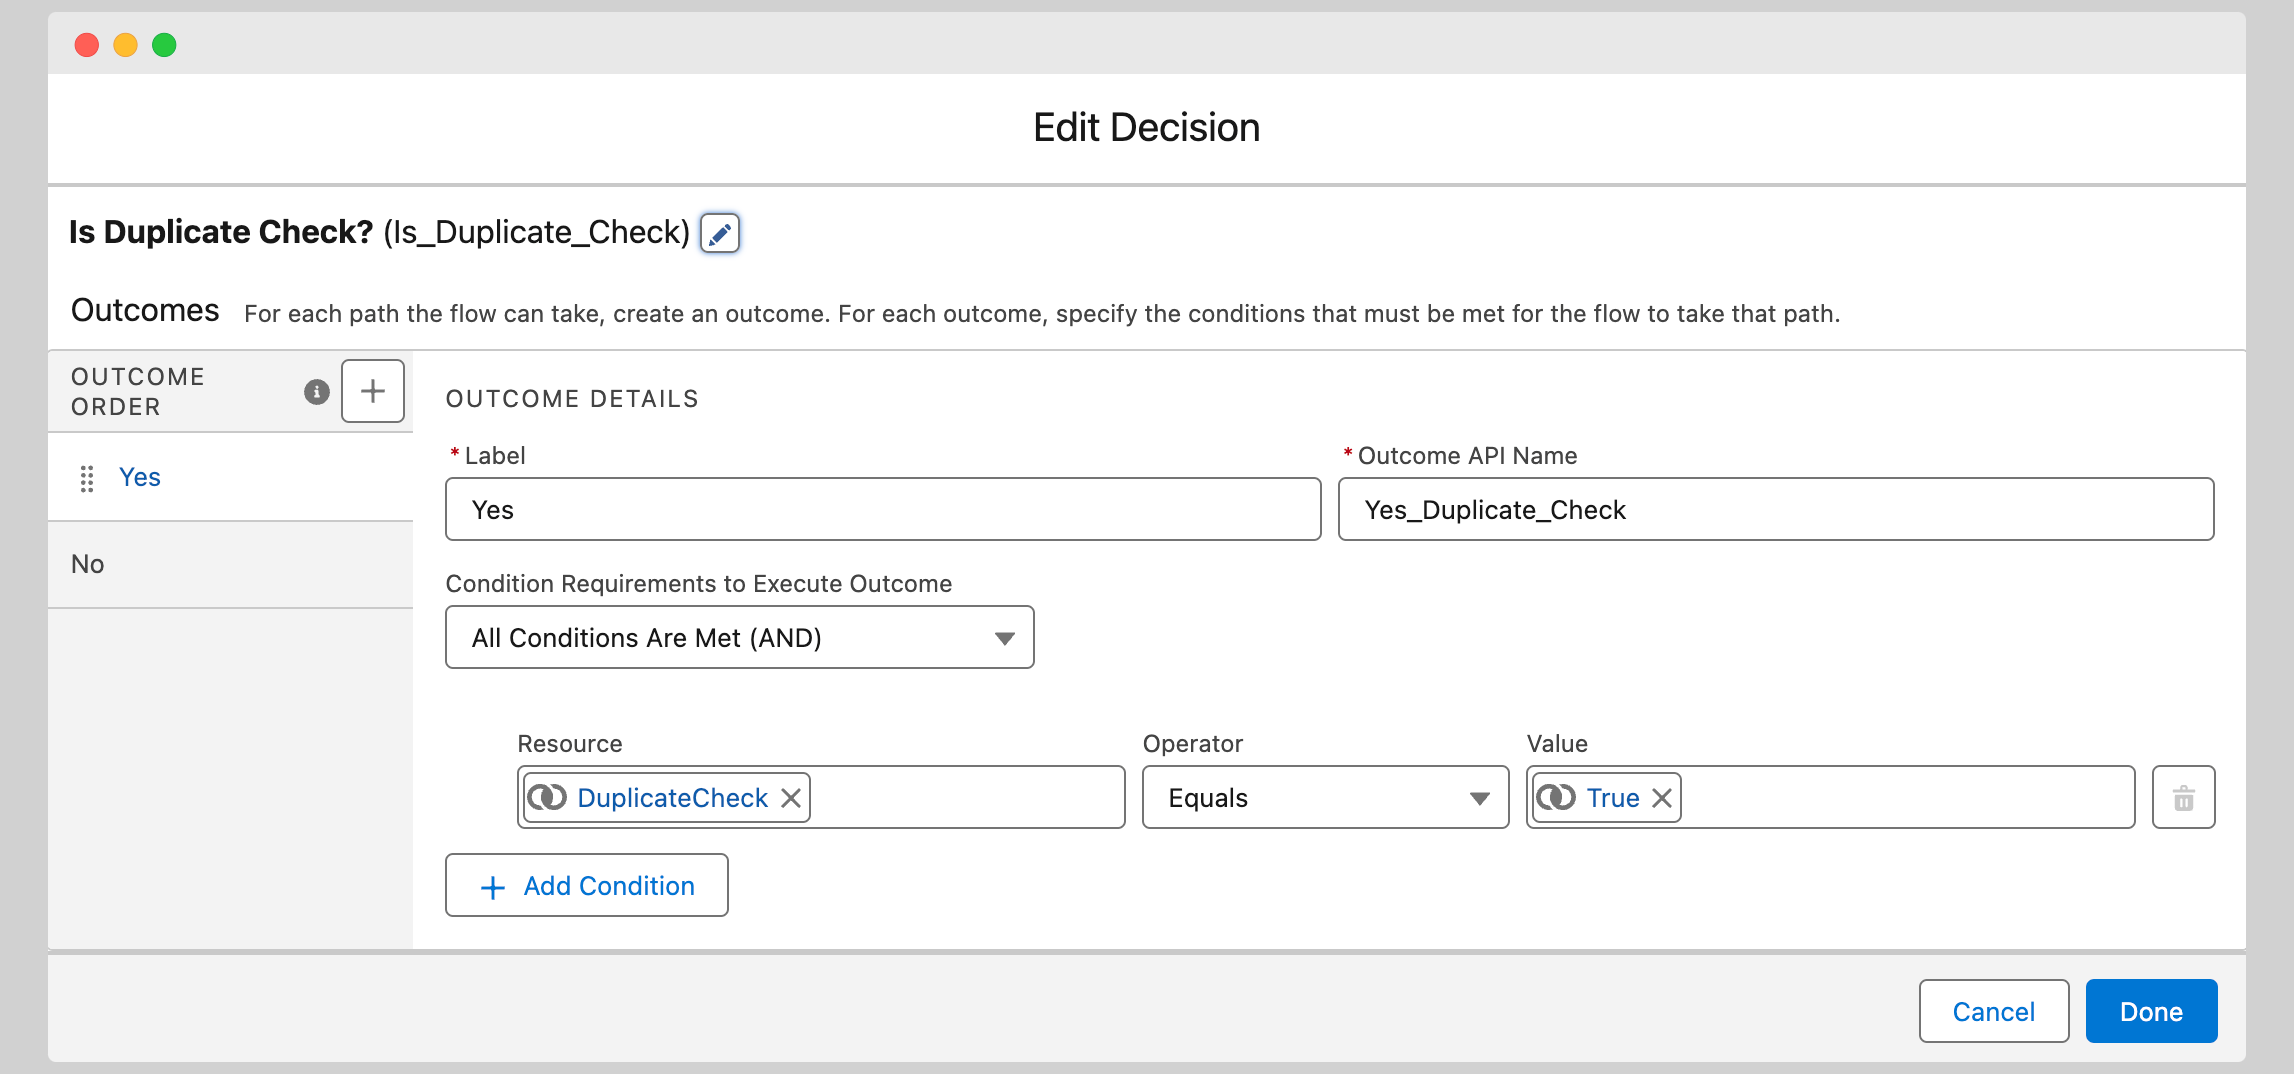Click the green maximize window button
The image size is (2294, 1074).
[164, 45]
